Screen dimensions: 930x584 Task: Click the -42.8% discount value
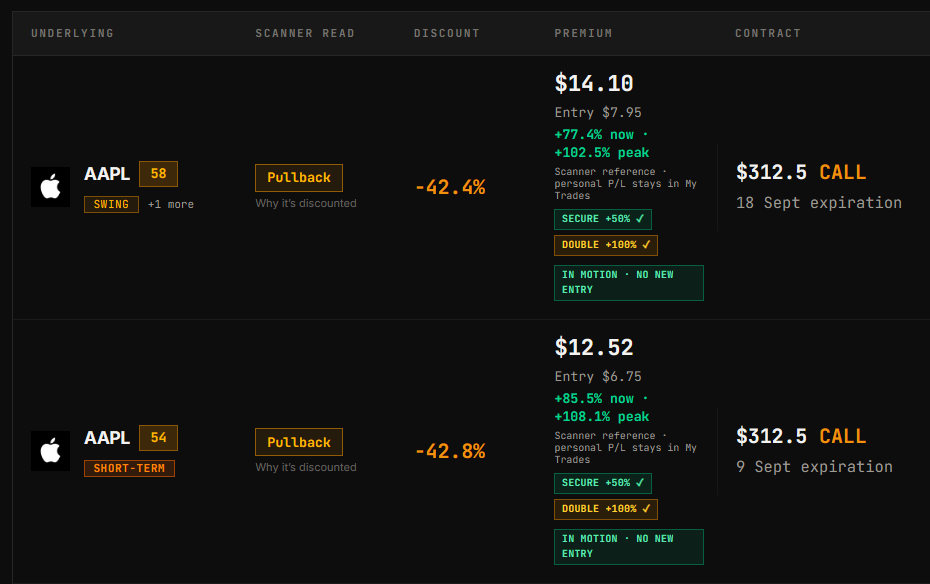[x=450, y=452]
